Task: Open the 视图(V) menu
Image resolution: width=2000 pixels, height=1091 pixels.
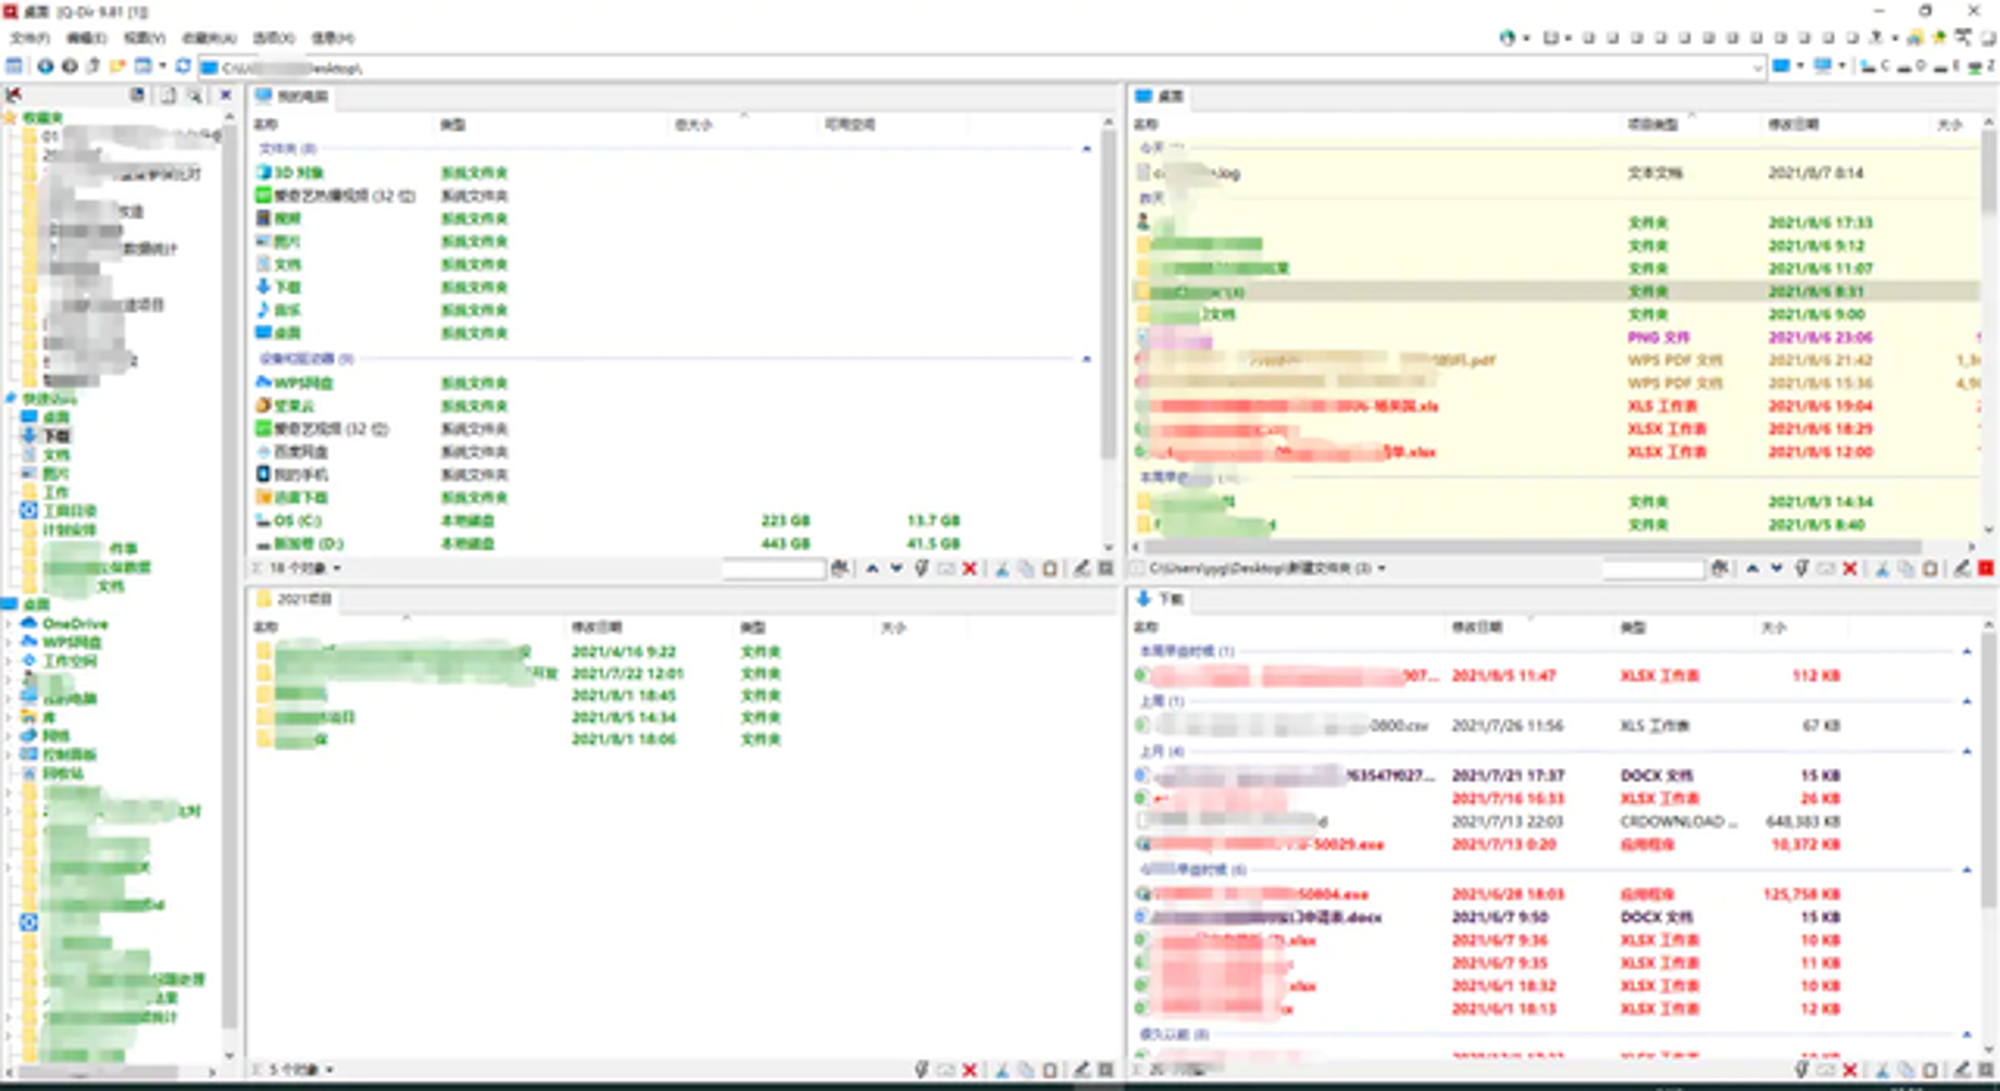Action: click(x=144, y=38)
